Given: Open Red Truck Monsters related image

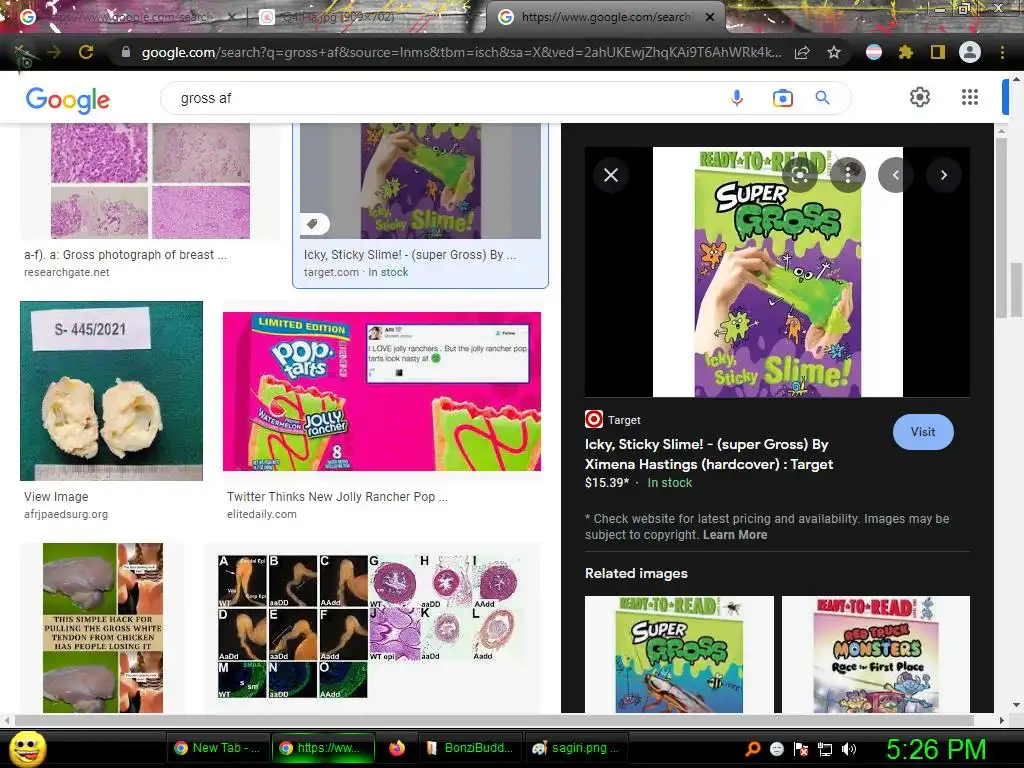Looking at the screenshot, I should tap(876, 654).
